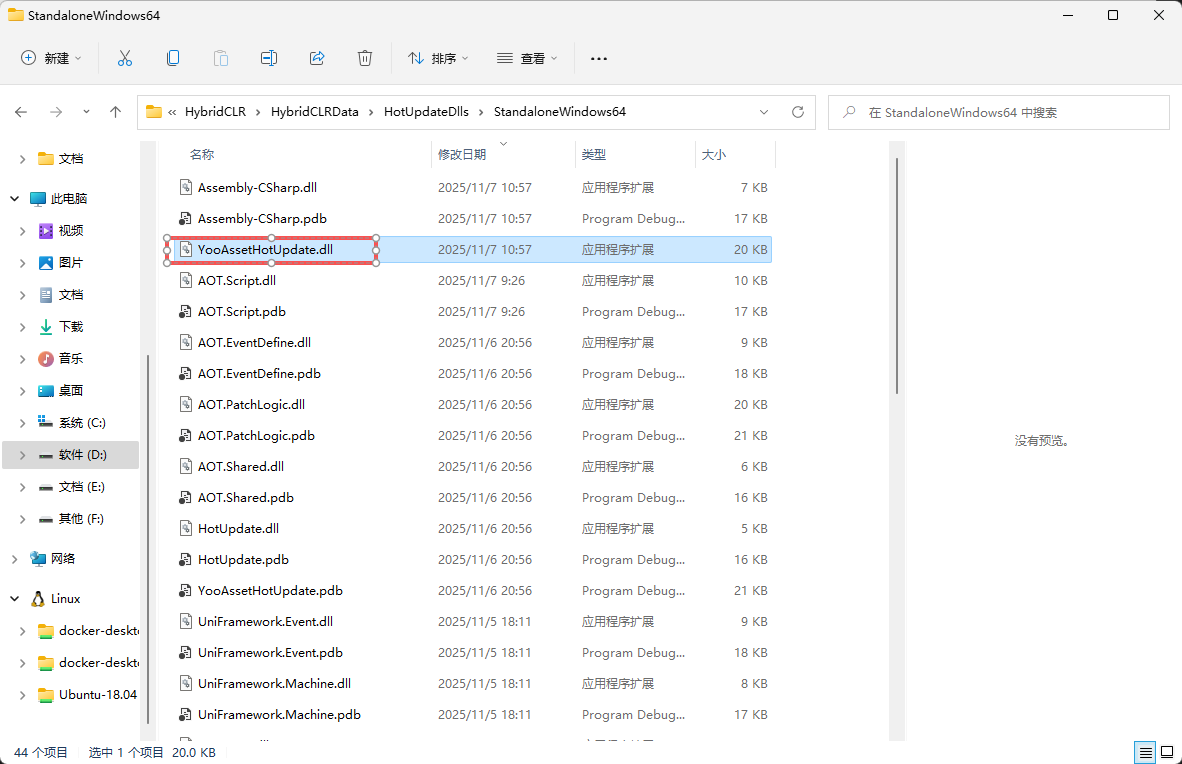Click the Share icon in toolbar

coord(317,58)
